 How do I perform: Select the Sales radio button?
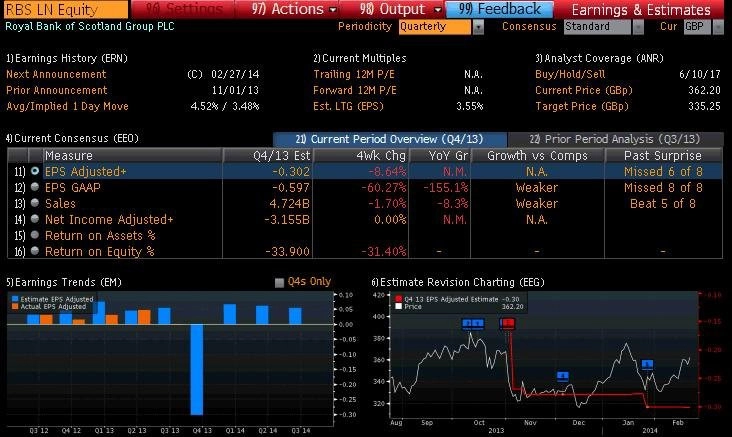point(35,203)
